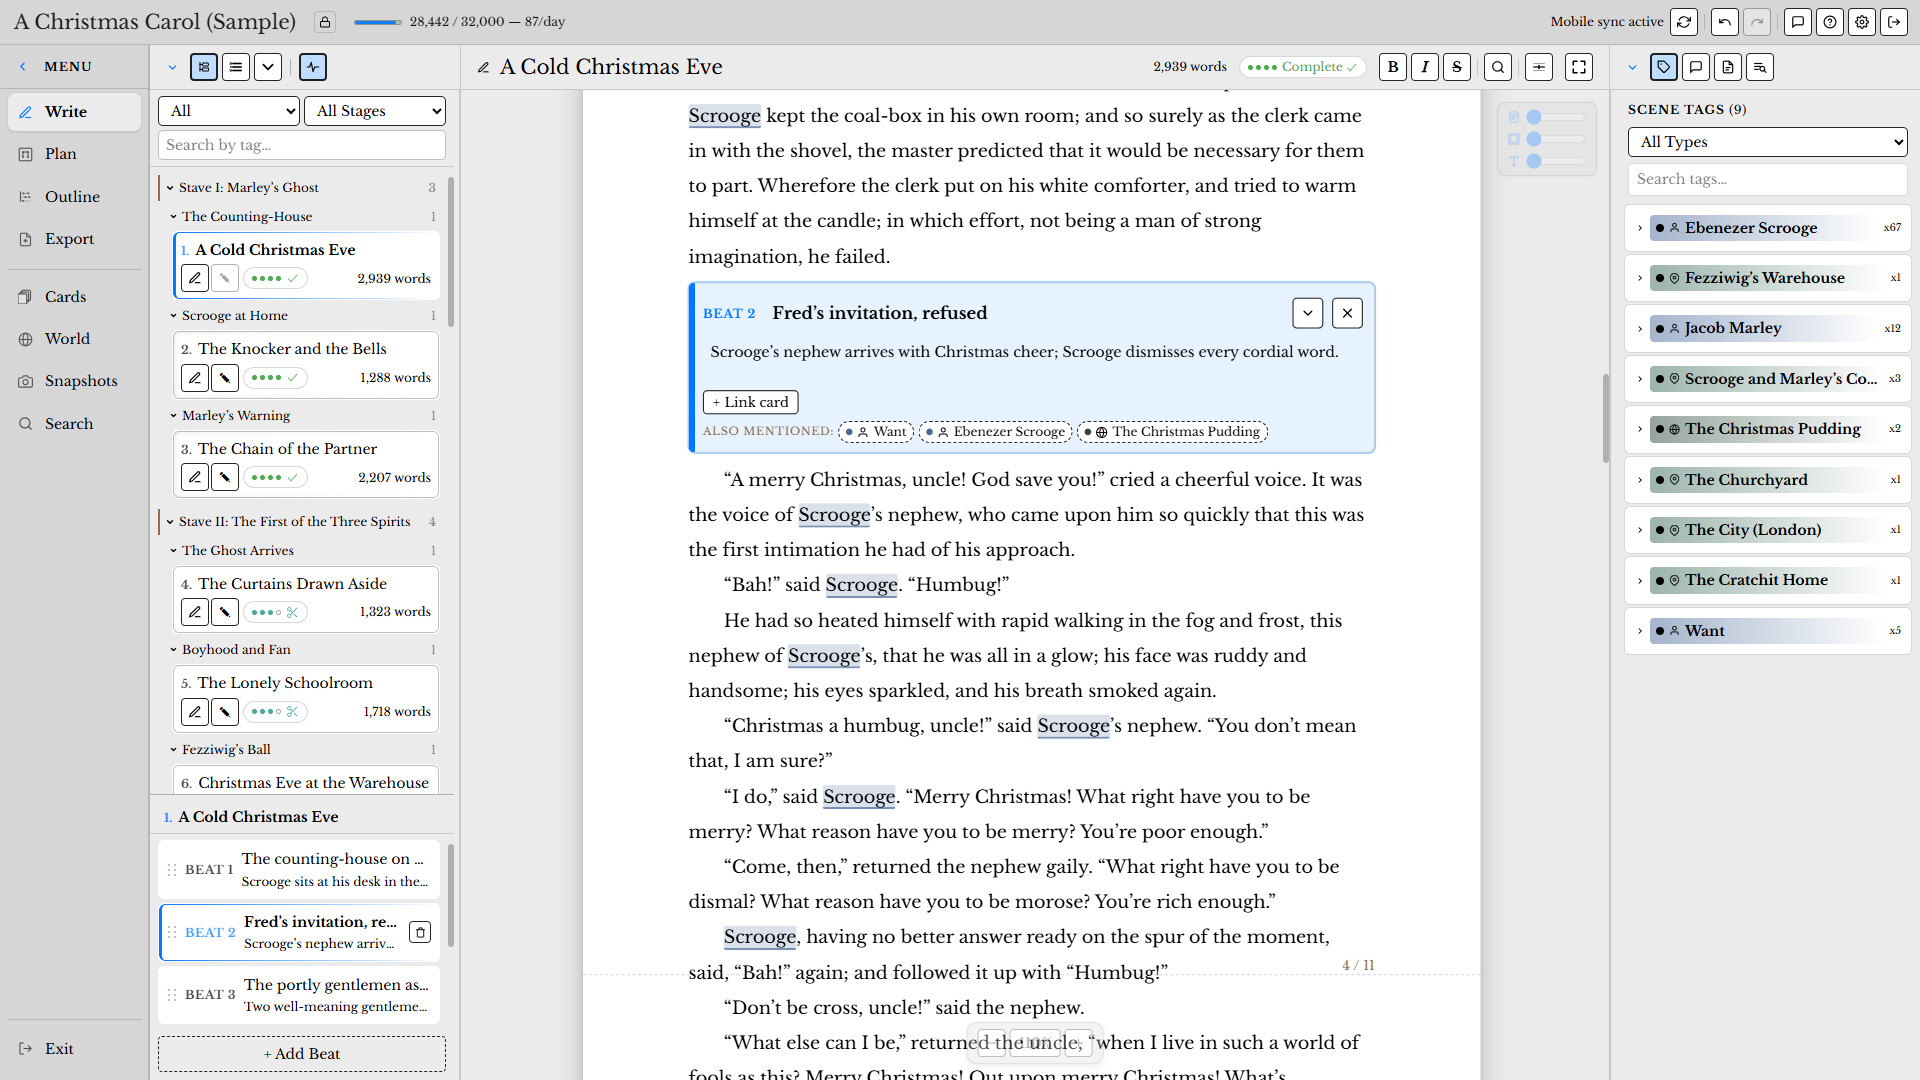Toggle status pill on The Knocker and the Bells
1920x1080 pixels.
point(275,378)
